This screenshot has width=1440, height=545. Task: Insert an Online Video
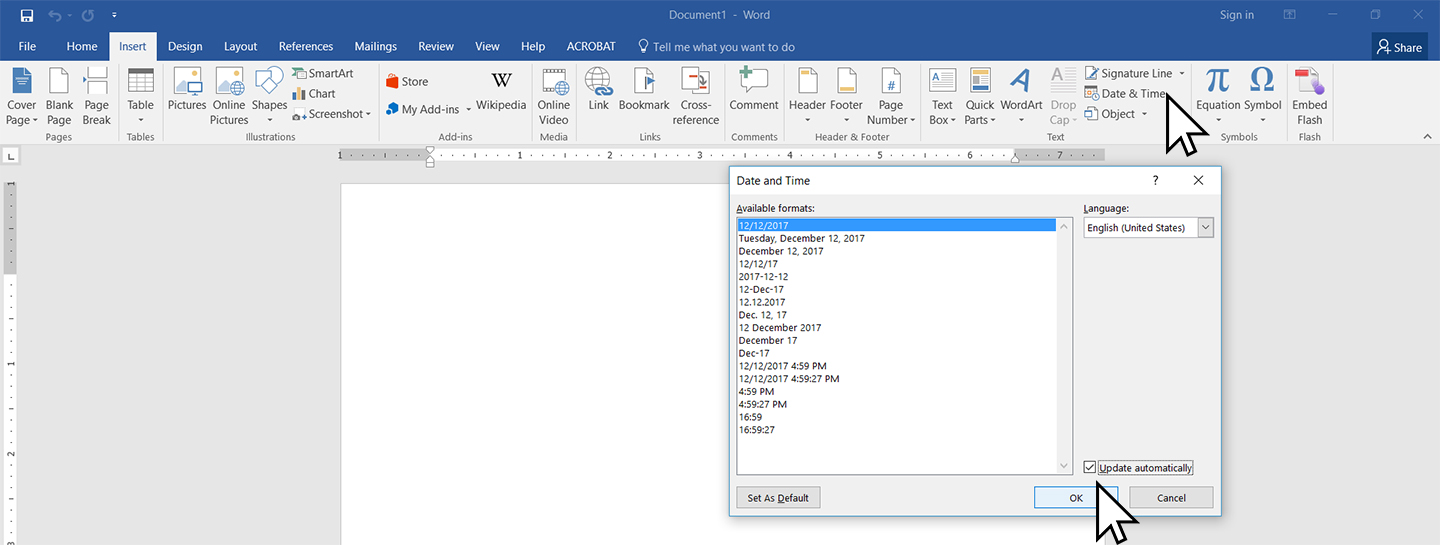click(x=553, y=97)
